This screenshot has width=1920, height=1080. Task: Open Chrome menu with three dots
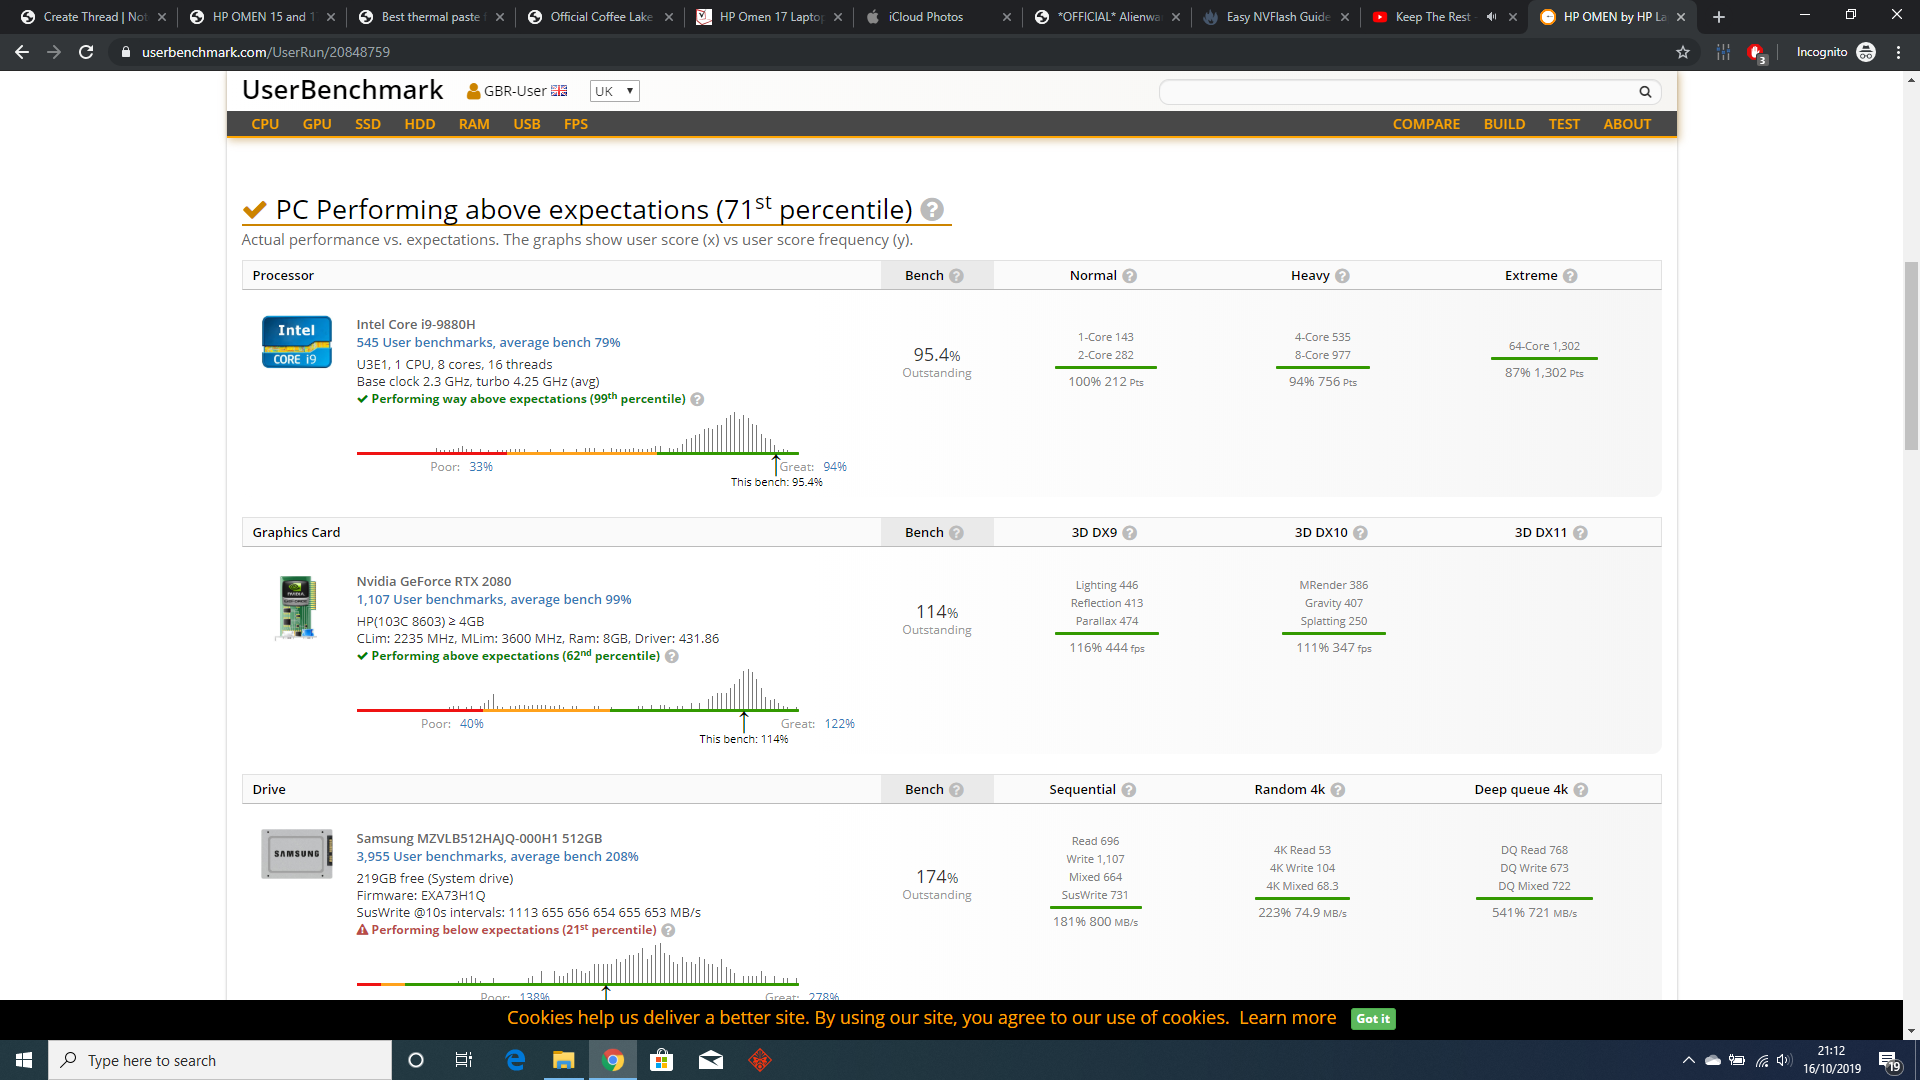(1898, 52)
